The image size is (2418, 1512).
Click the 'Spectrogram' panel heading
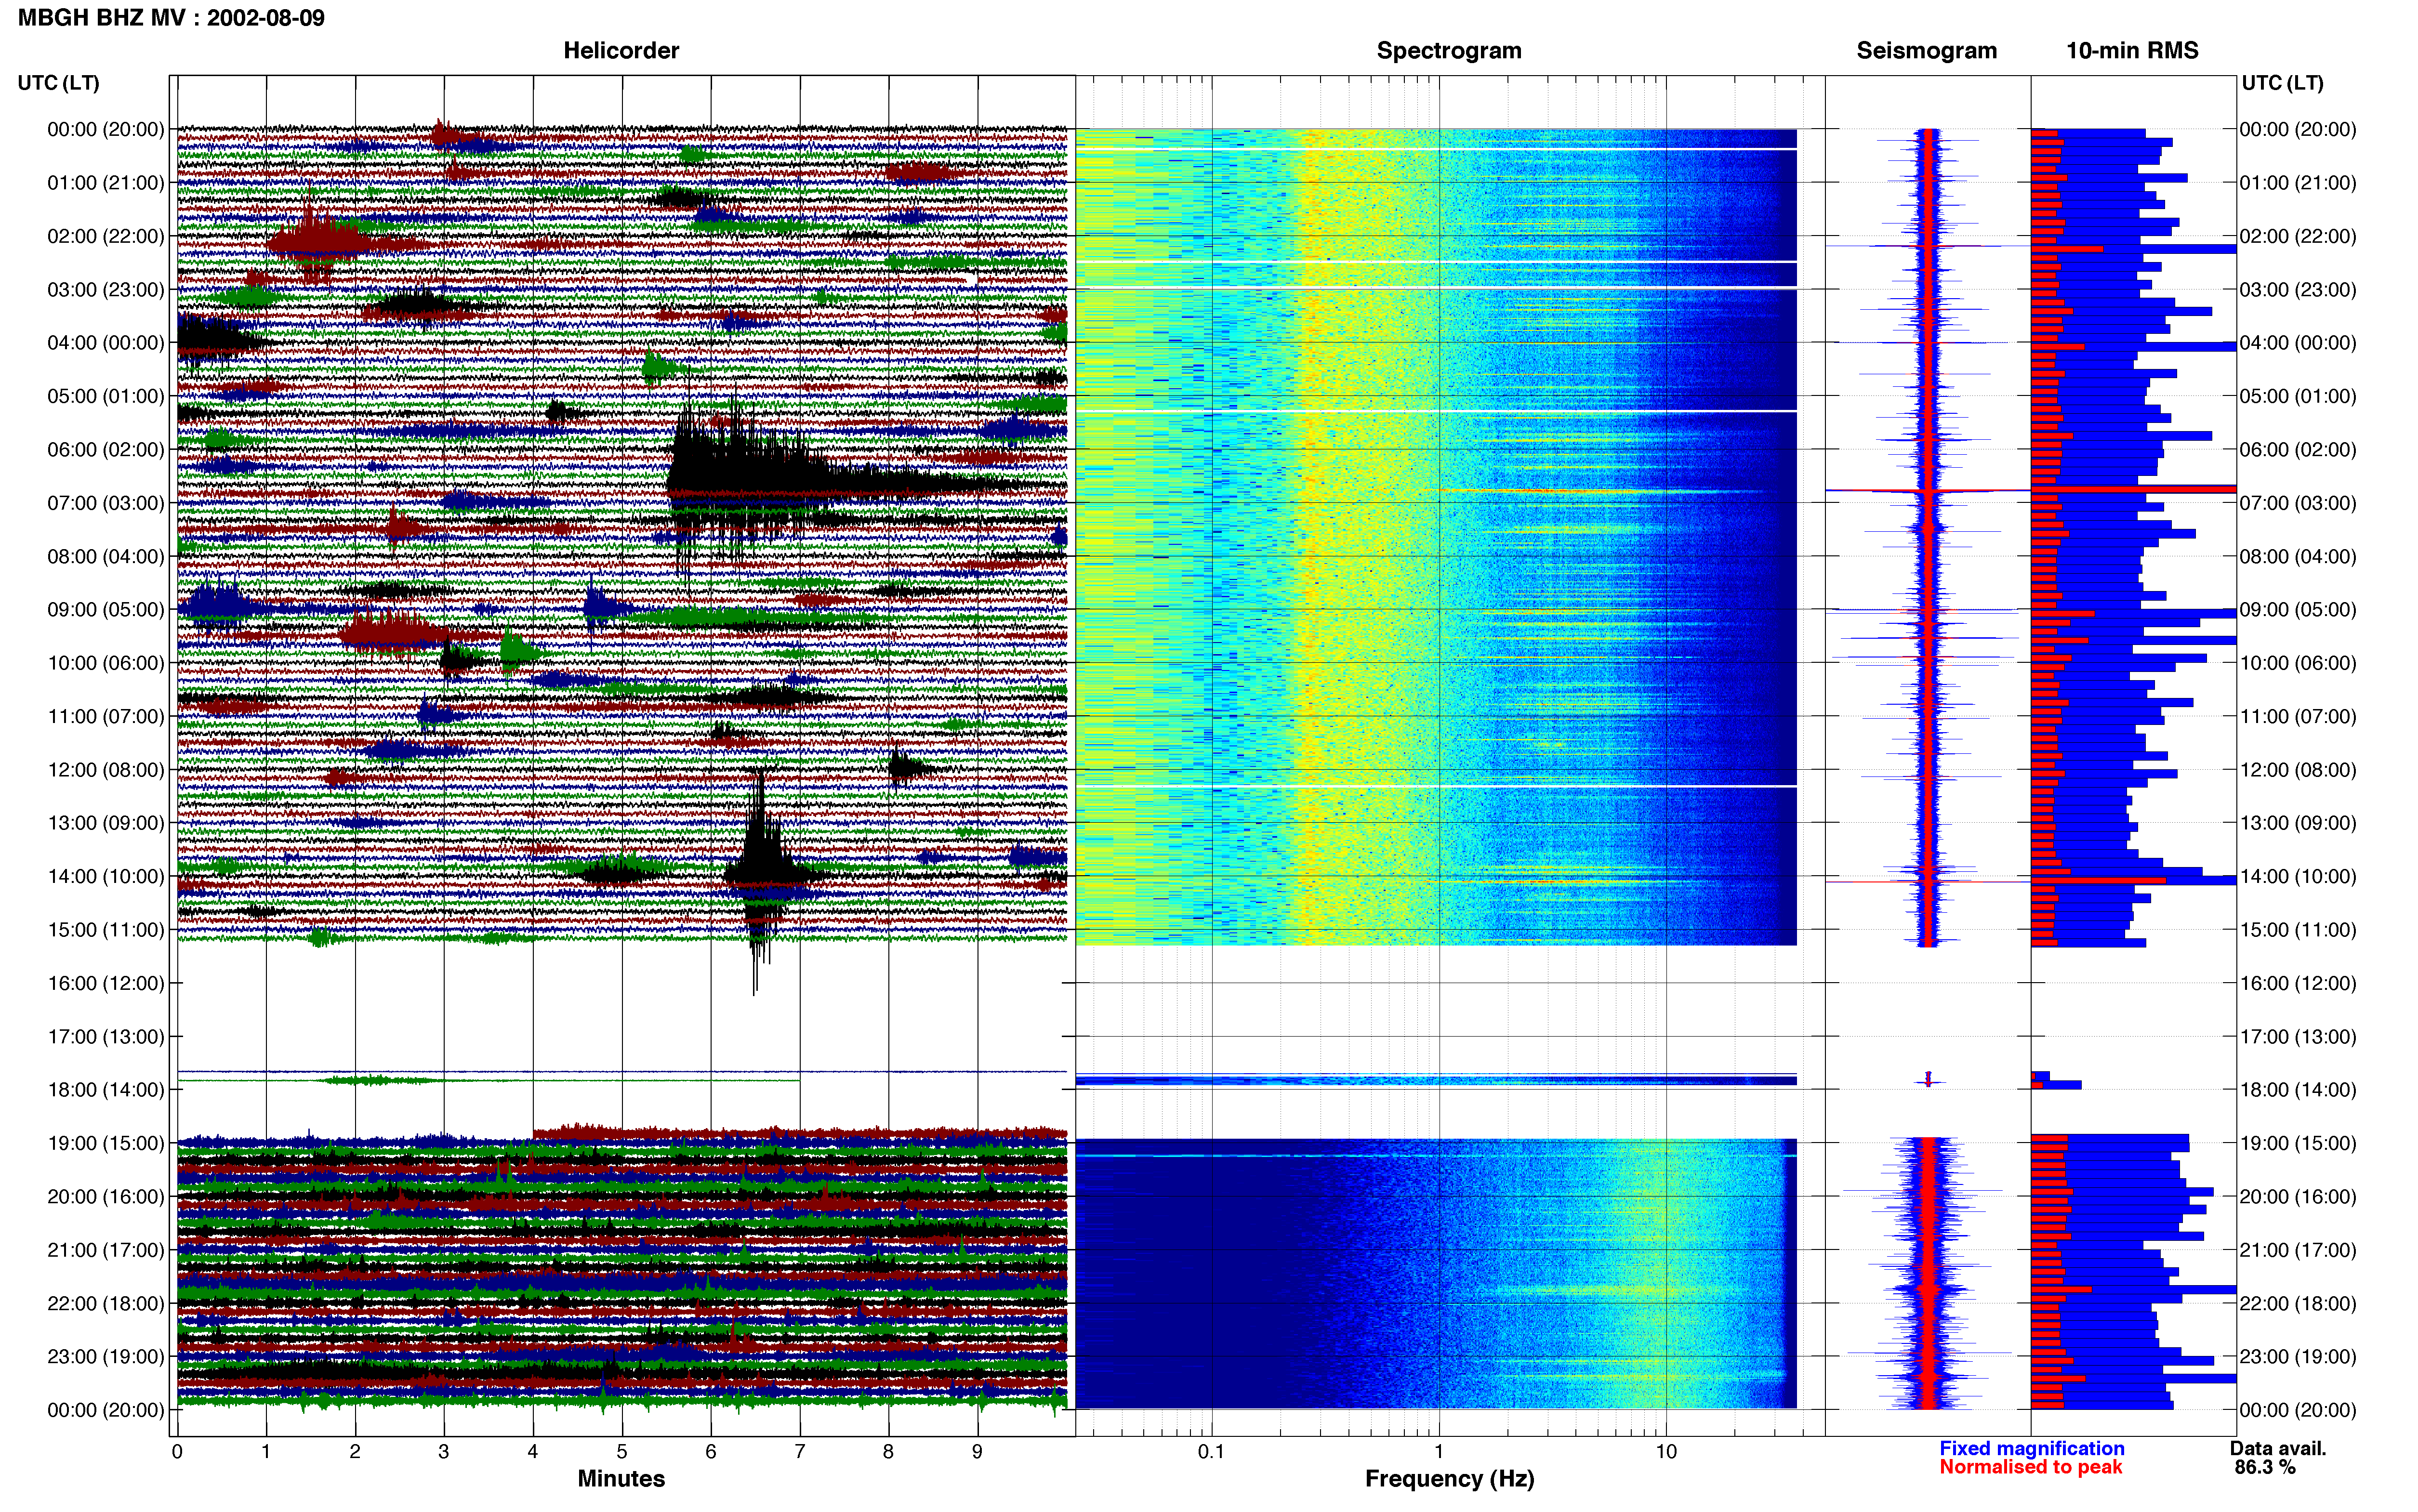tap(1449, 50)
